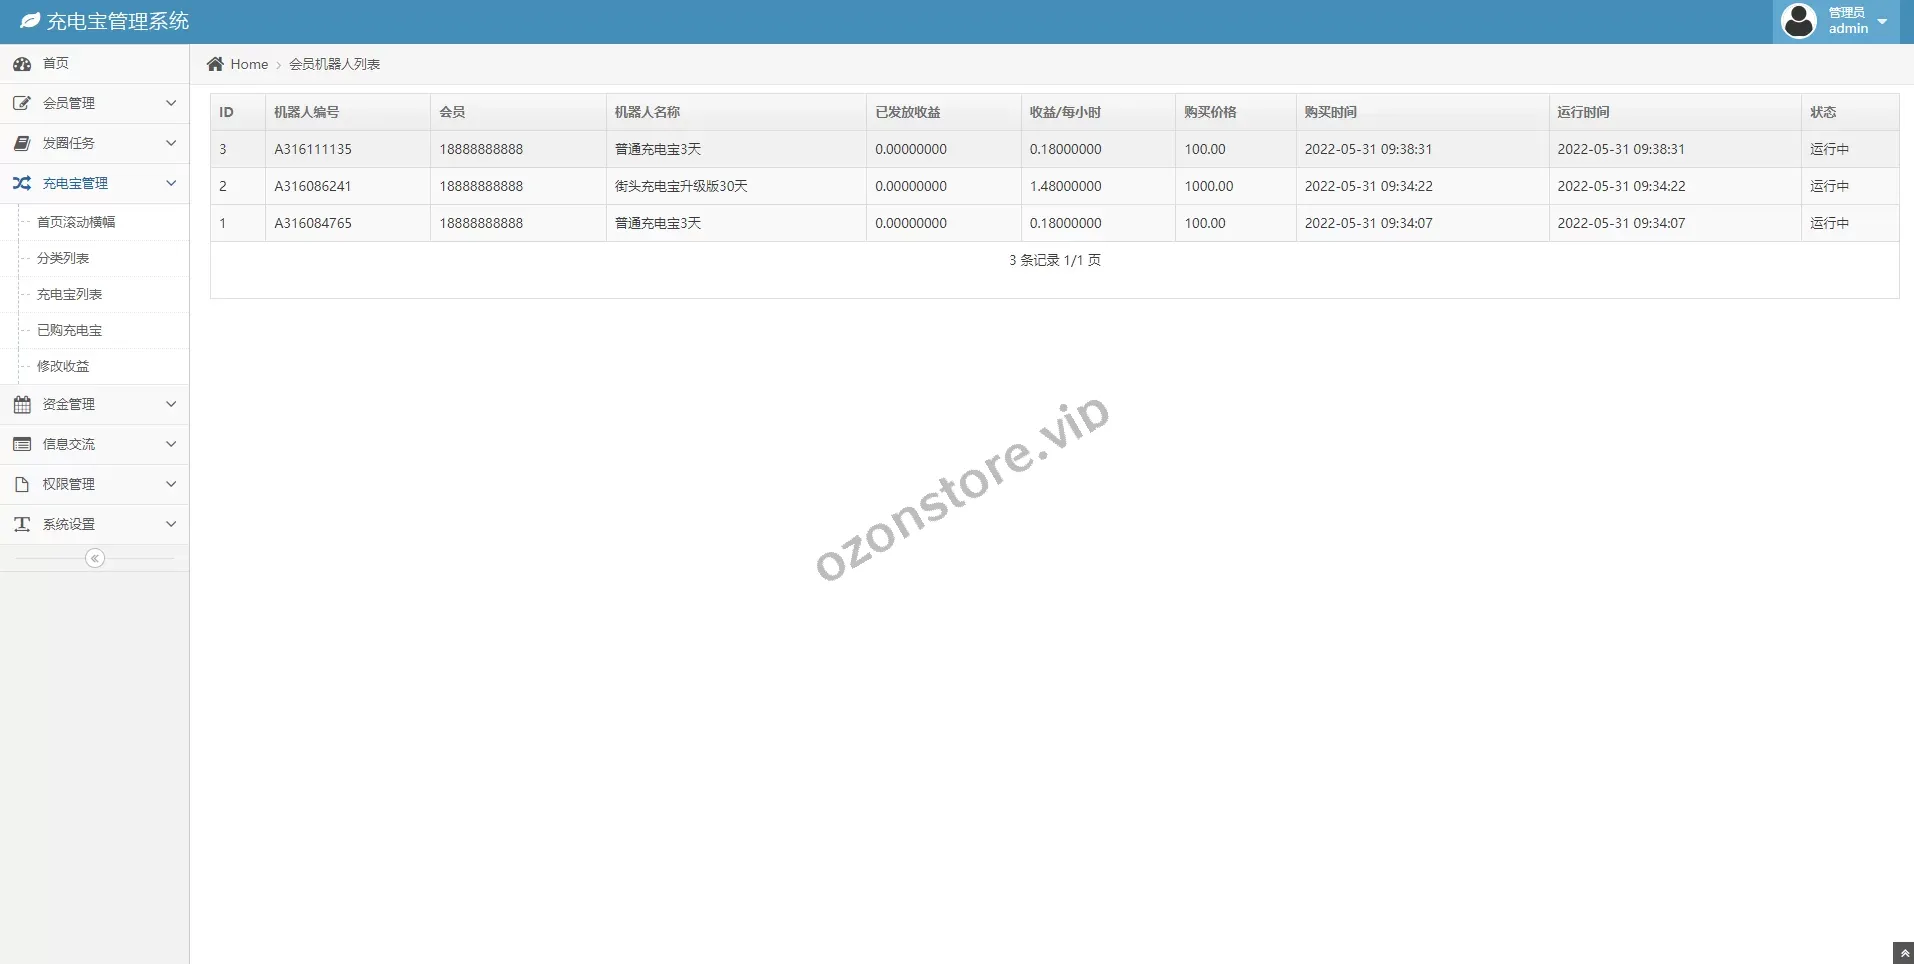Click the dashboard icon beside 首页
Screen dimensions: 1914x964
(x=22, y=64)
